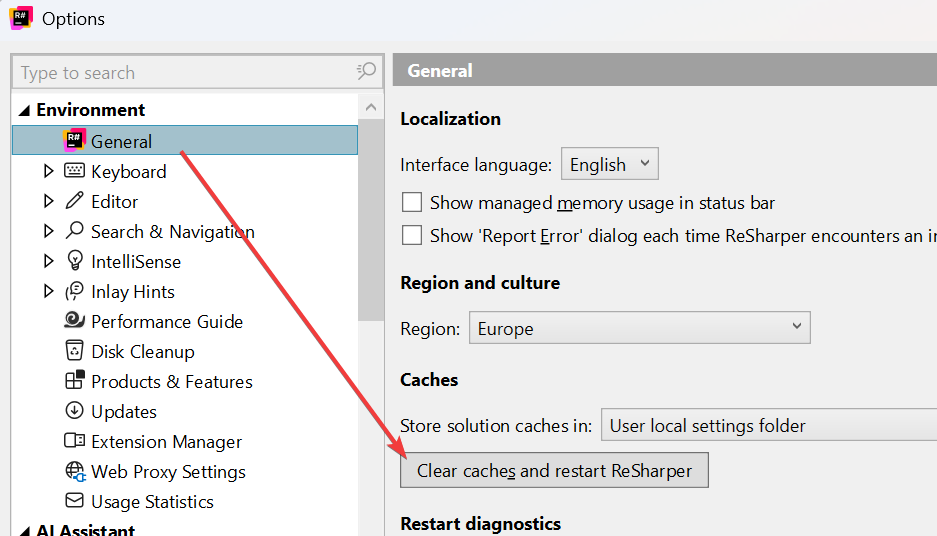The height and width of the screenshot is (536, 937).
Task: Open the Region dropdown showing Europe
Action: click(639, 327)
